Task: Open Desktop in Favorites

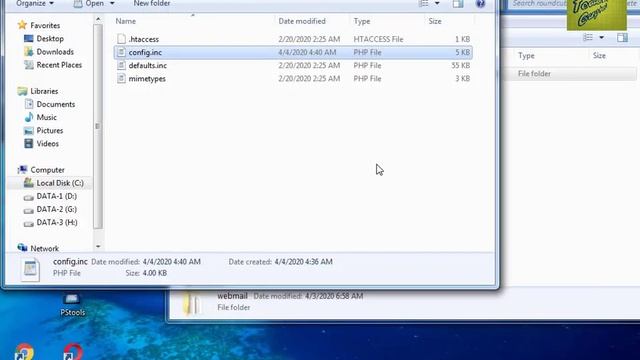Action: coord(50,39)
